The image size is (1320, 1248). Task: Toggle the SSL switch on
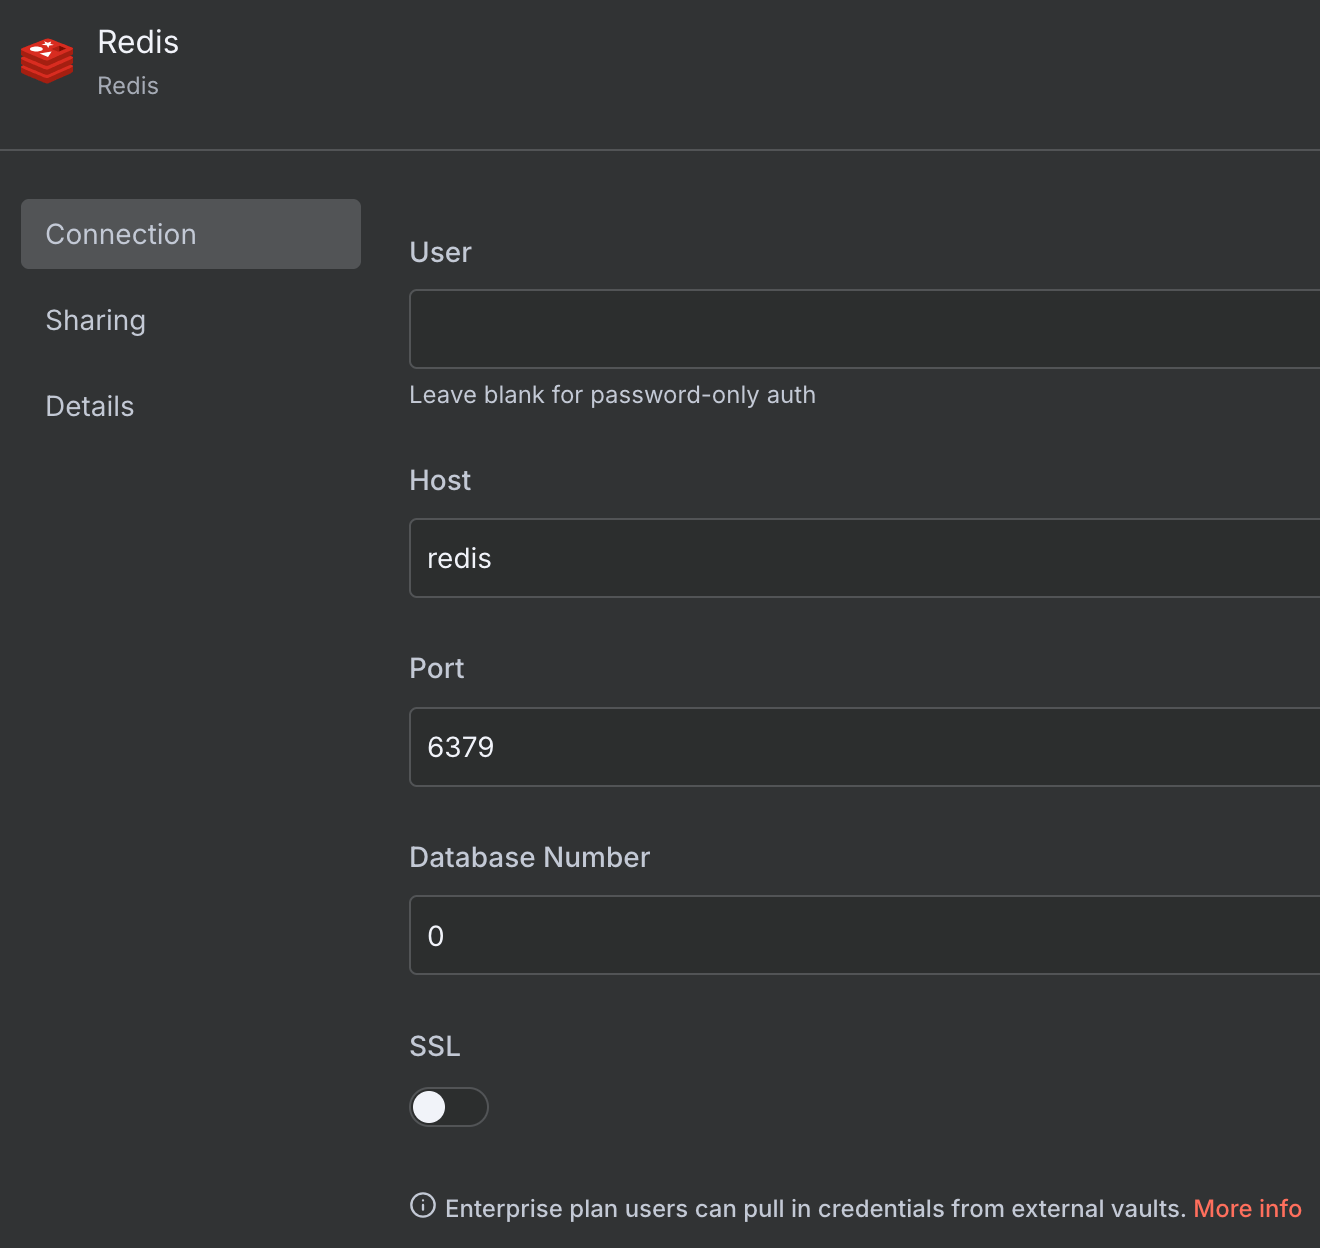[449, 1107]
